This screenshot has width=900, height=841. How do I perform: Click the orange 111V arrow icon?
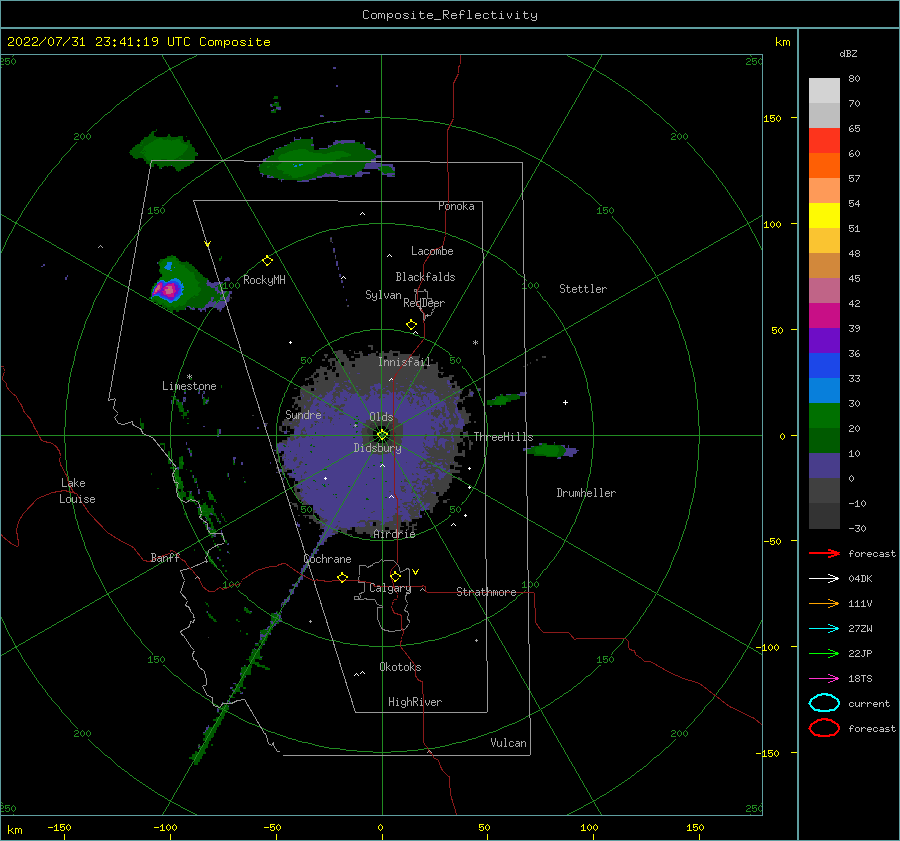point(824,603)
